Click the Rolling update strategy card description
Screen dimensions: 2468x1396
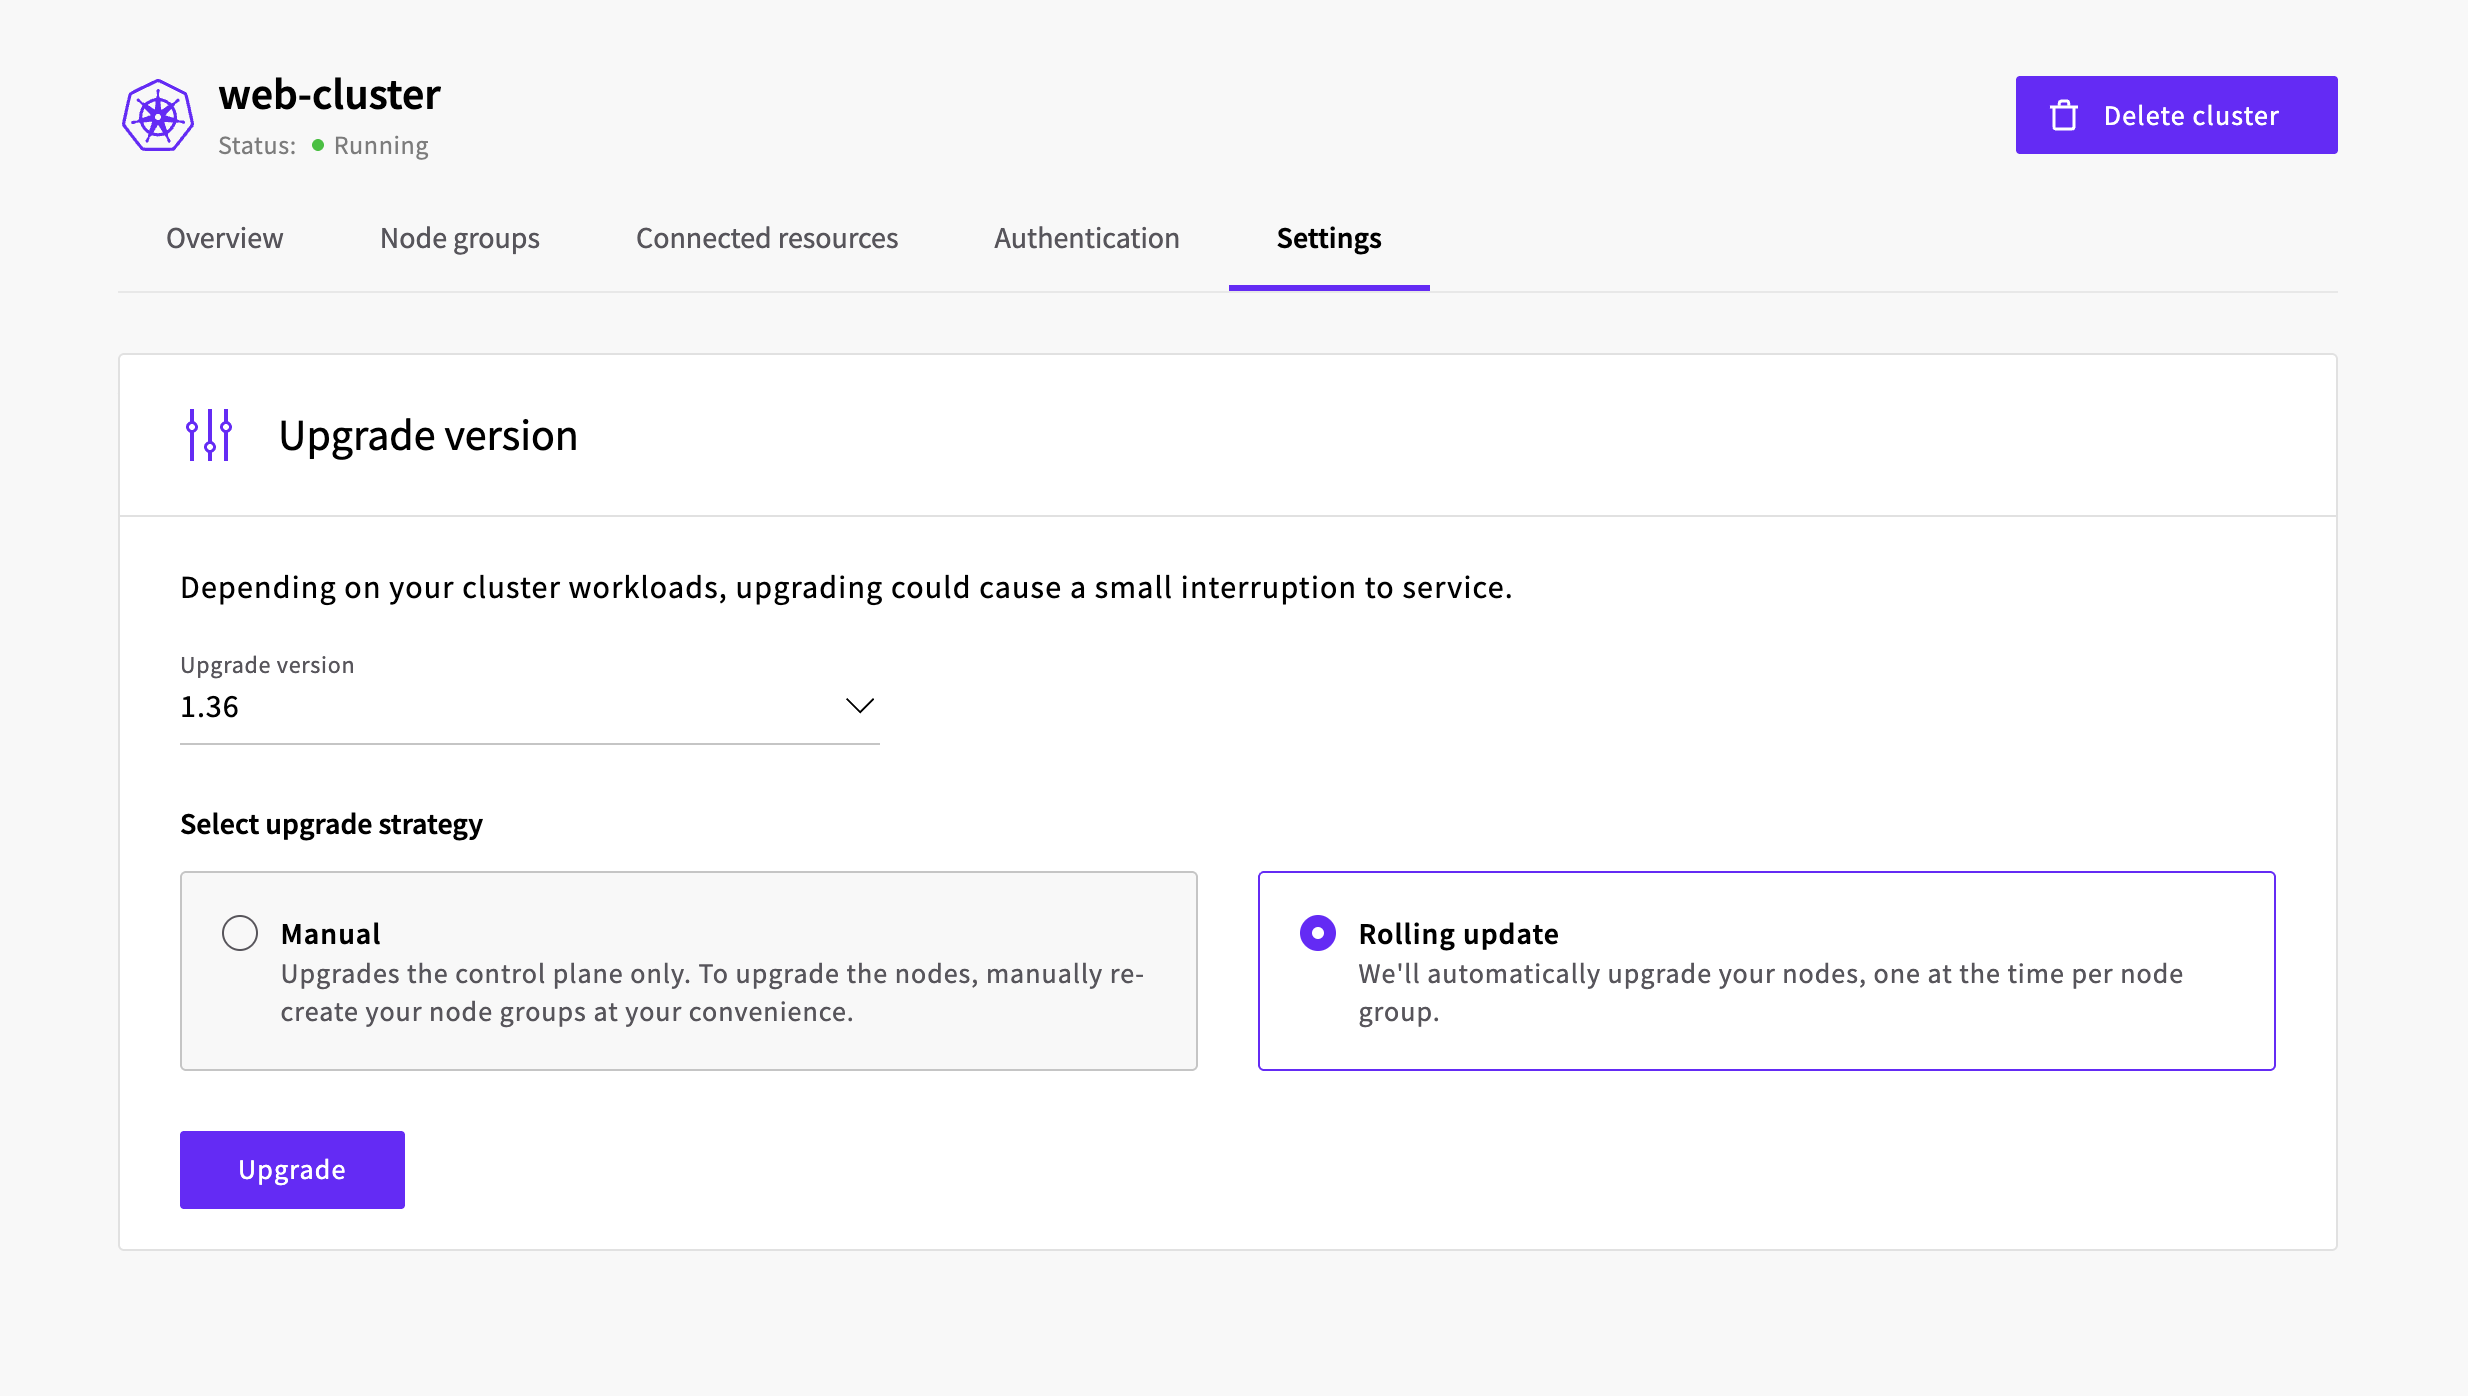(x=1770, y=993)
